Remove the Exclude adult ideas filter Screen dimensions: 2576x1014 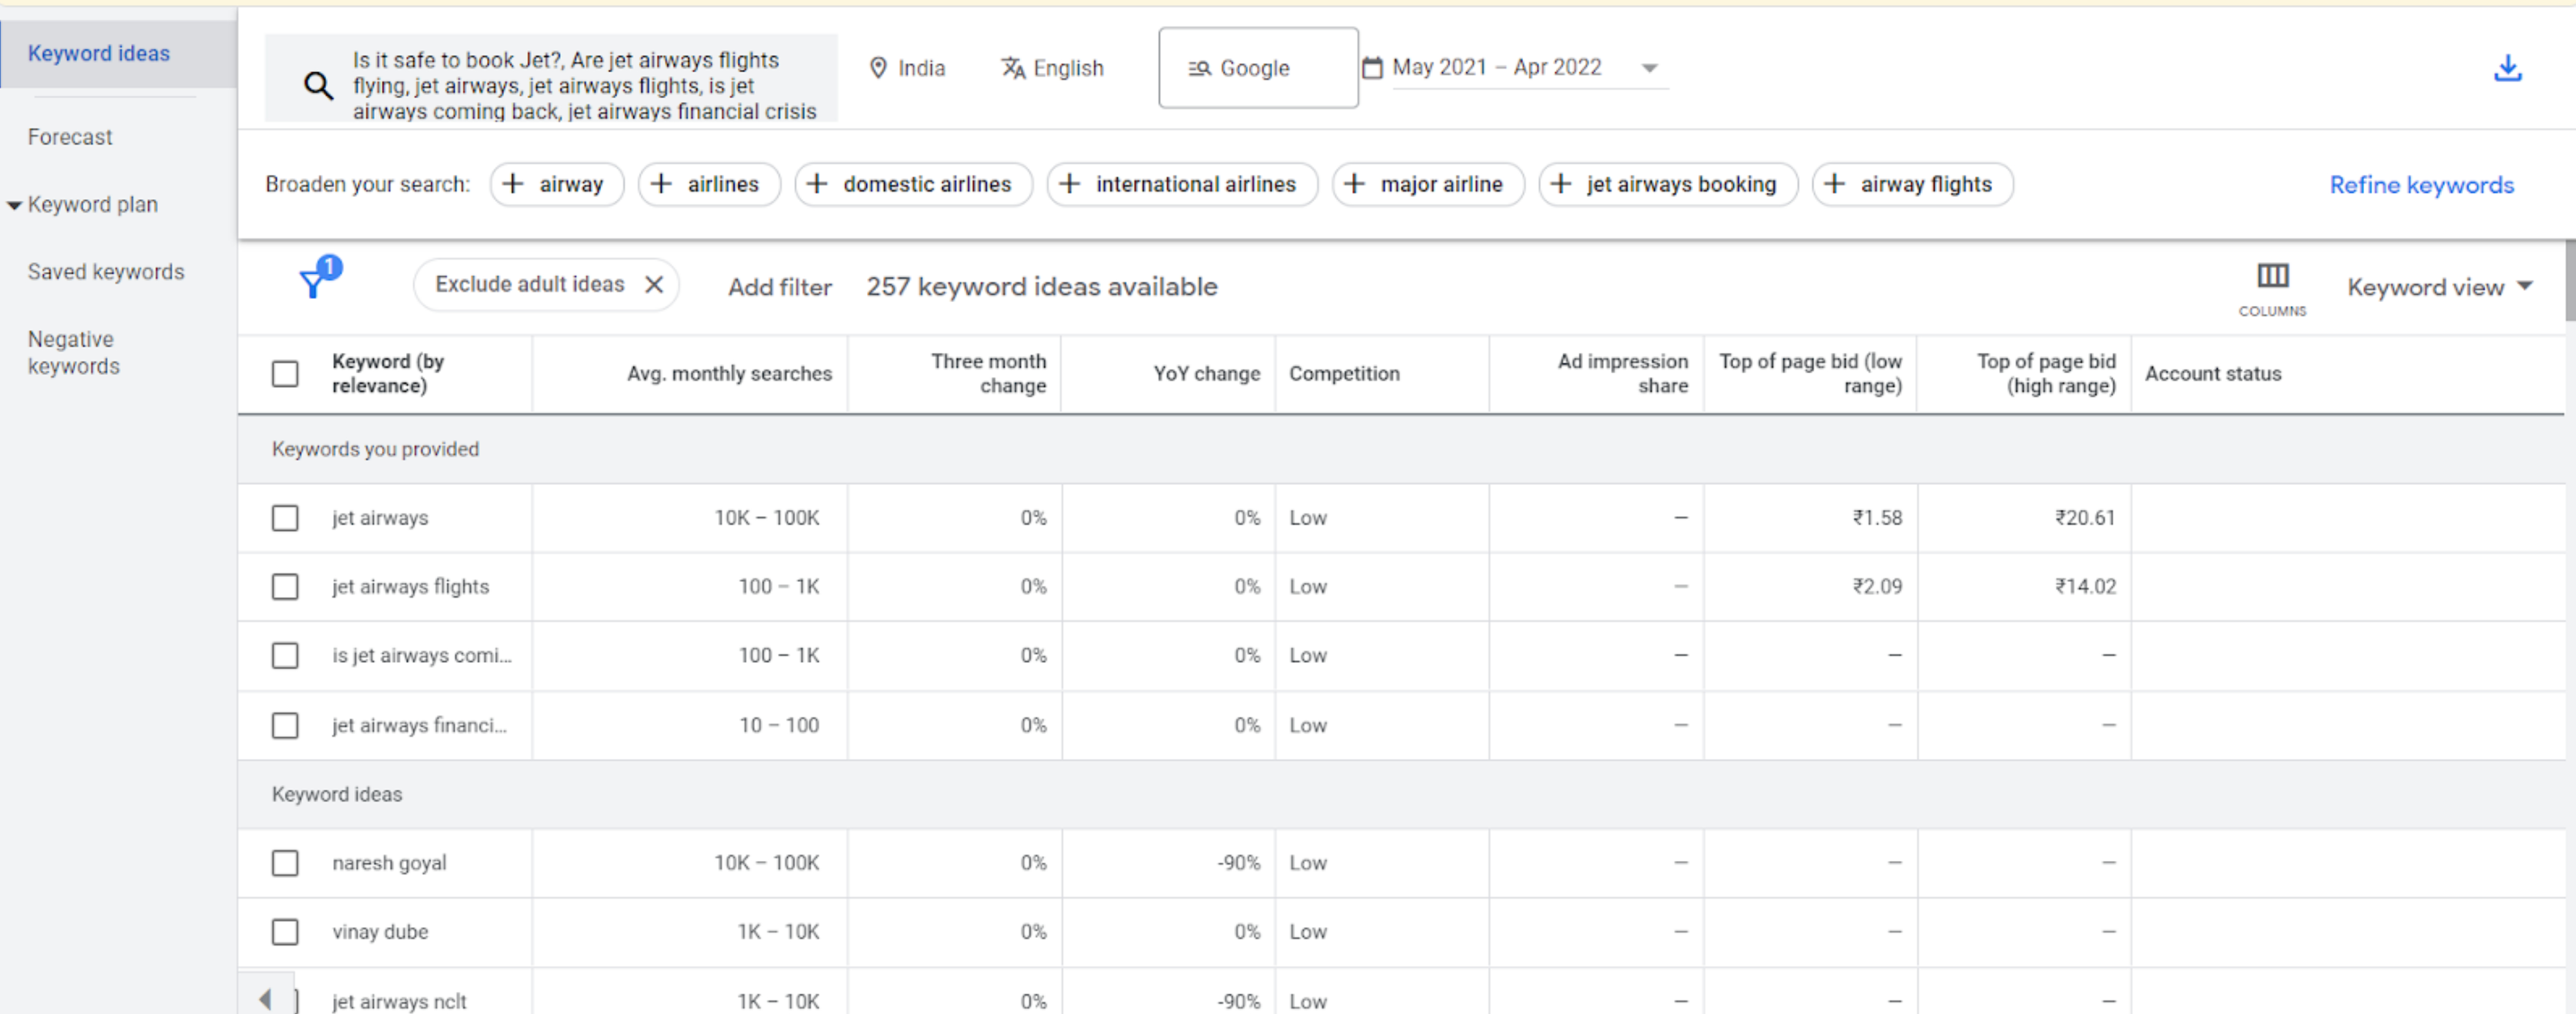[654, 285]
